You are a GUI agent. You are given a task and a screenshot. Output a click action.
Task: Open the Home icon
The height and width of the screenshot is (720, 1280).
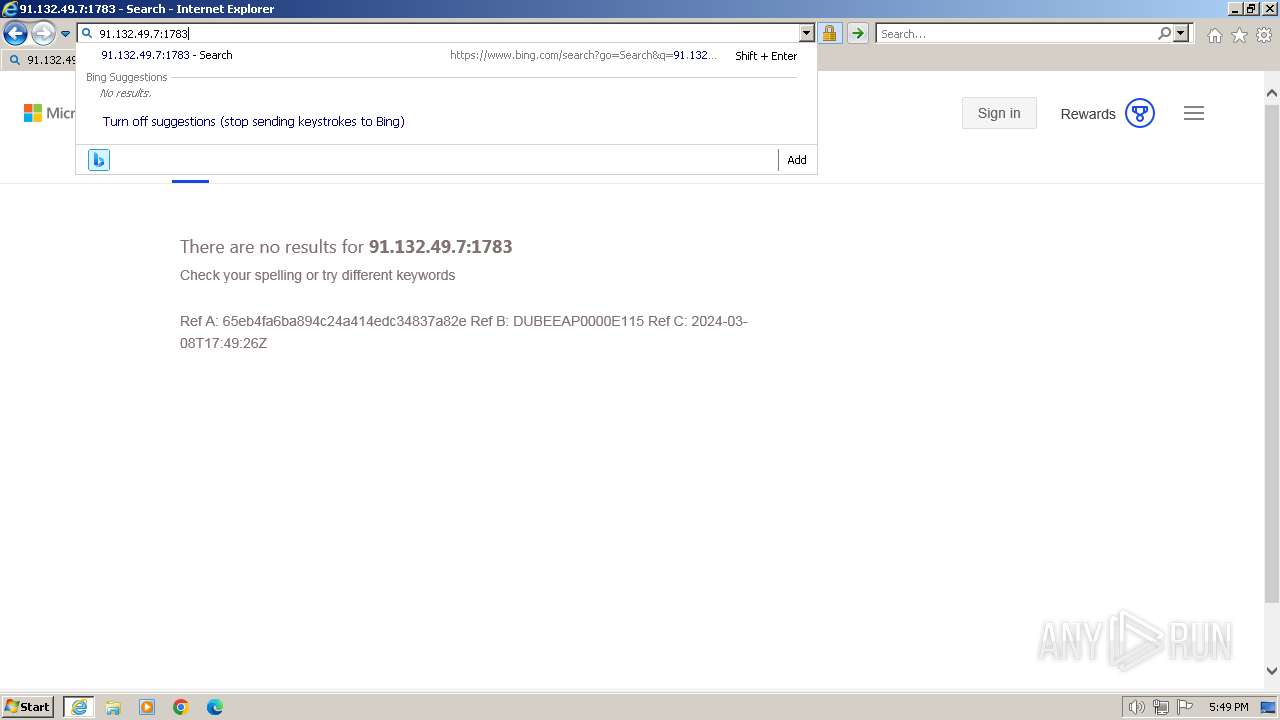[1214, 35]
